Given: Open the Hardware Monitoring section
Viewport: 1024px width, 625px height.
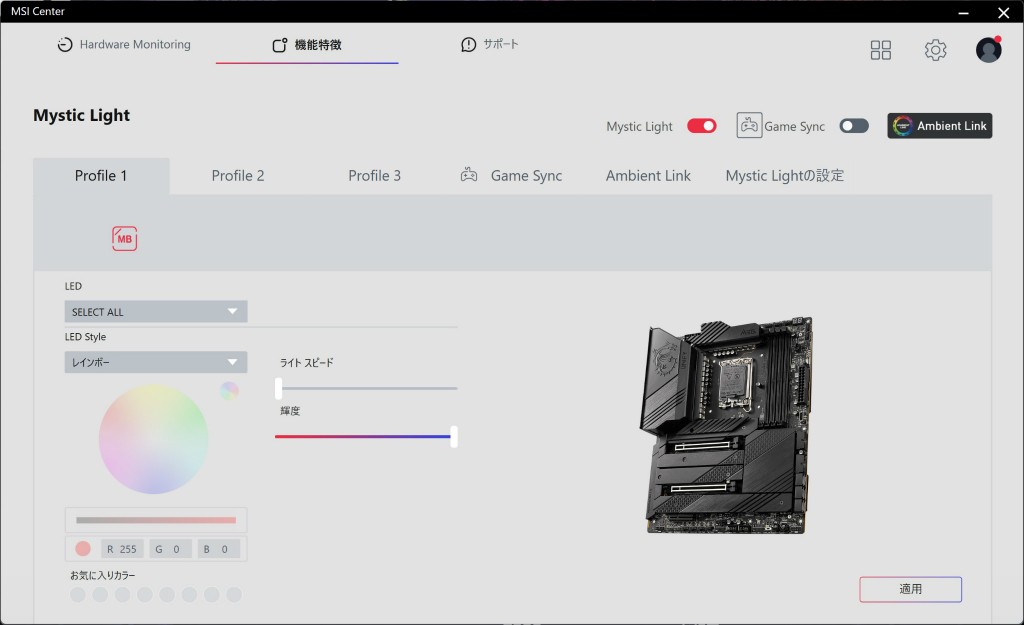Looking at the screenshot, I should (x=123, y=45).
